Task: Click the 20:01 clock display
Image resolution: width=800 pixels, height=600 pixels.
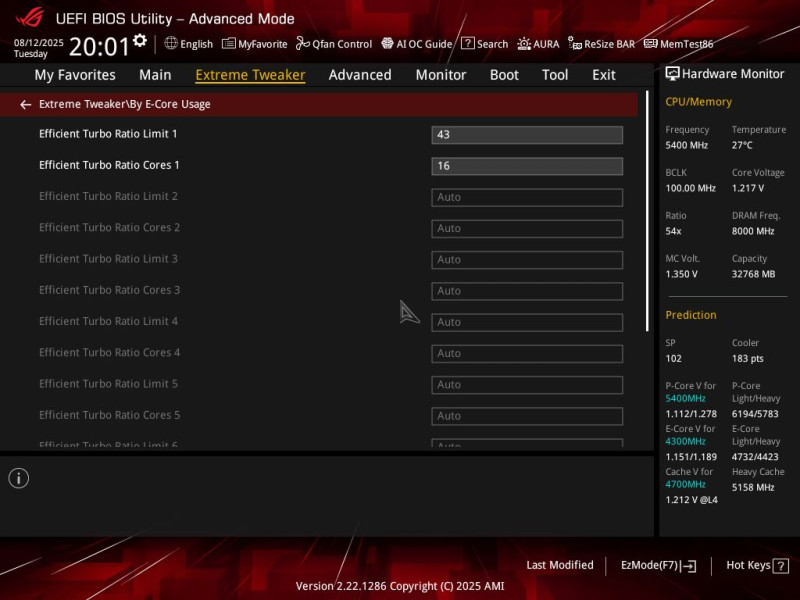Action: pyautogui.click(x=99, y=46)
